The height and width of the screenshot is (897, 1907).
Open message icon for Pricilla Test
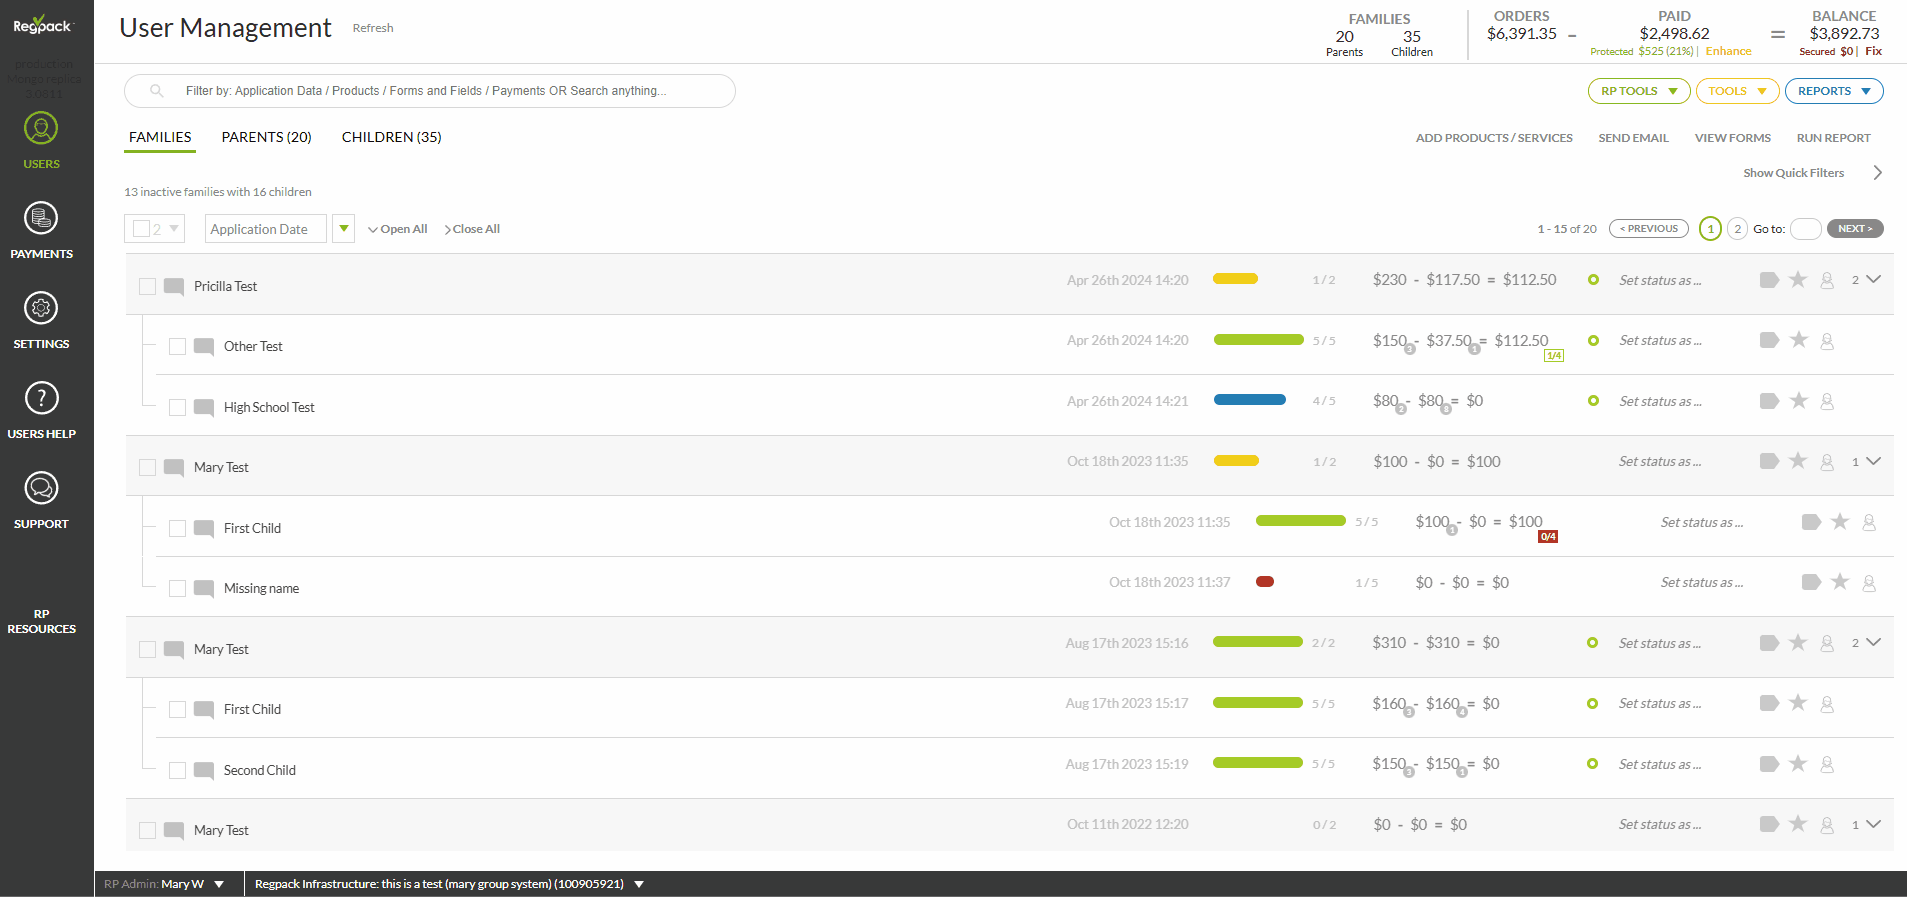174,287
